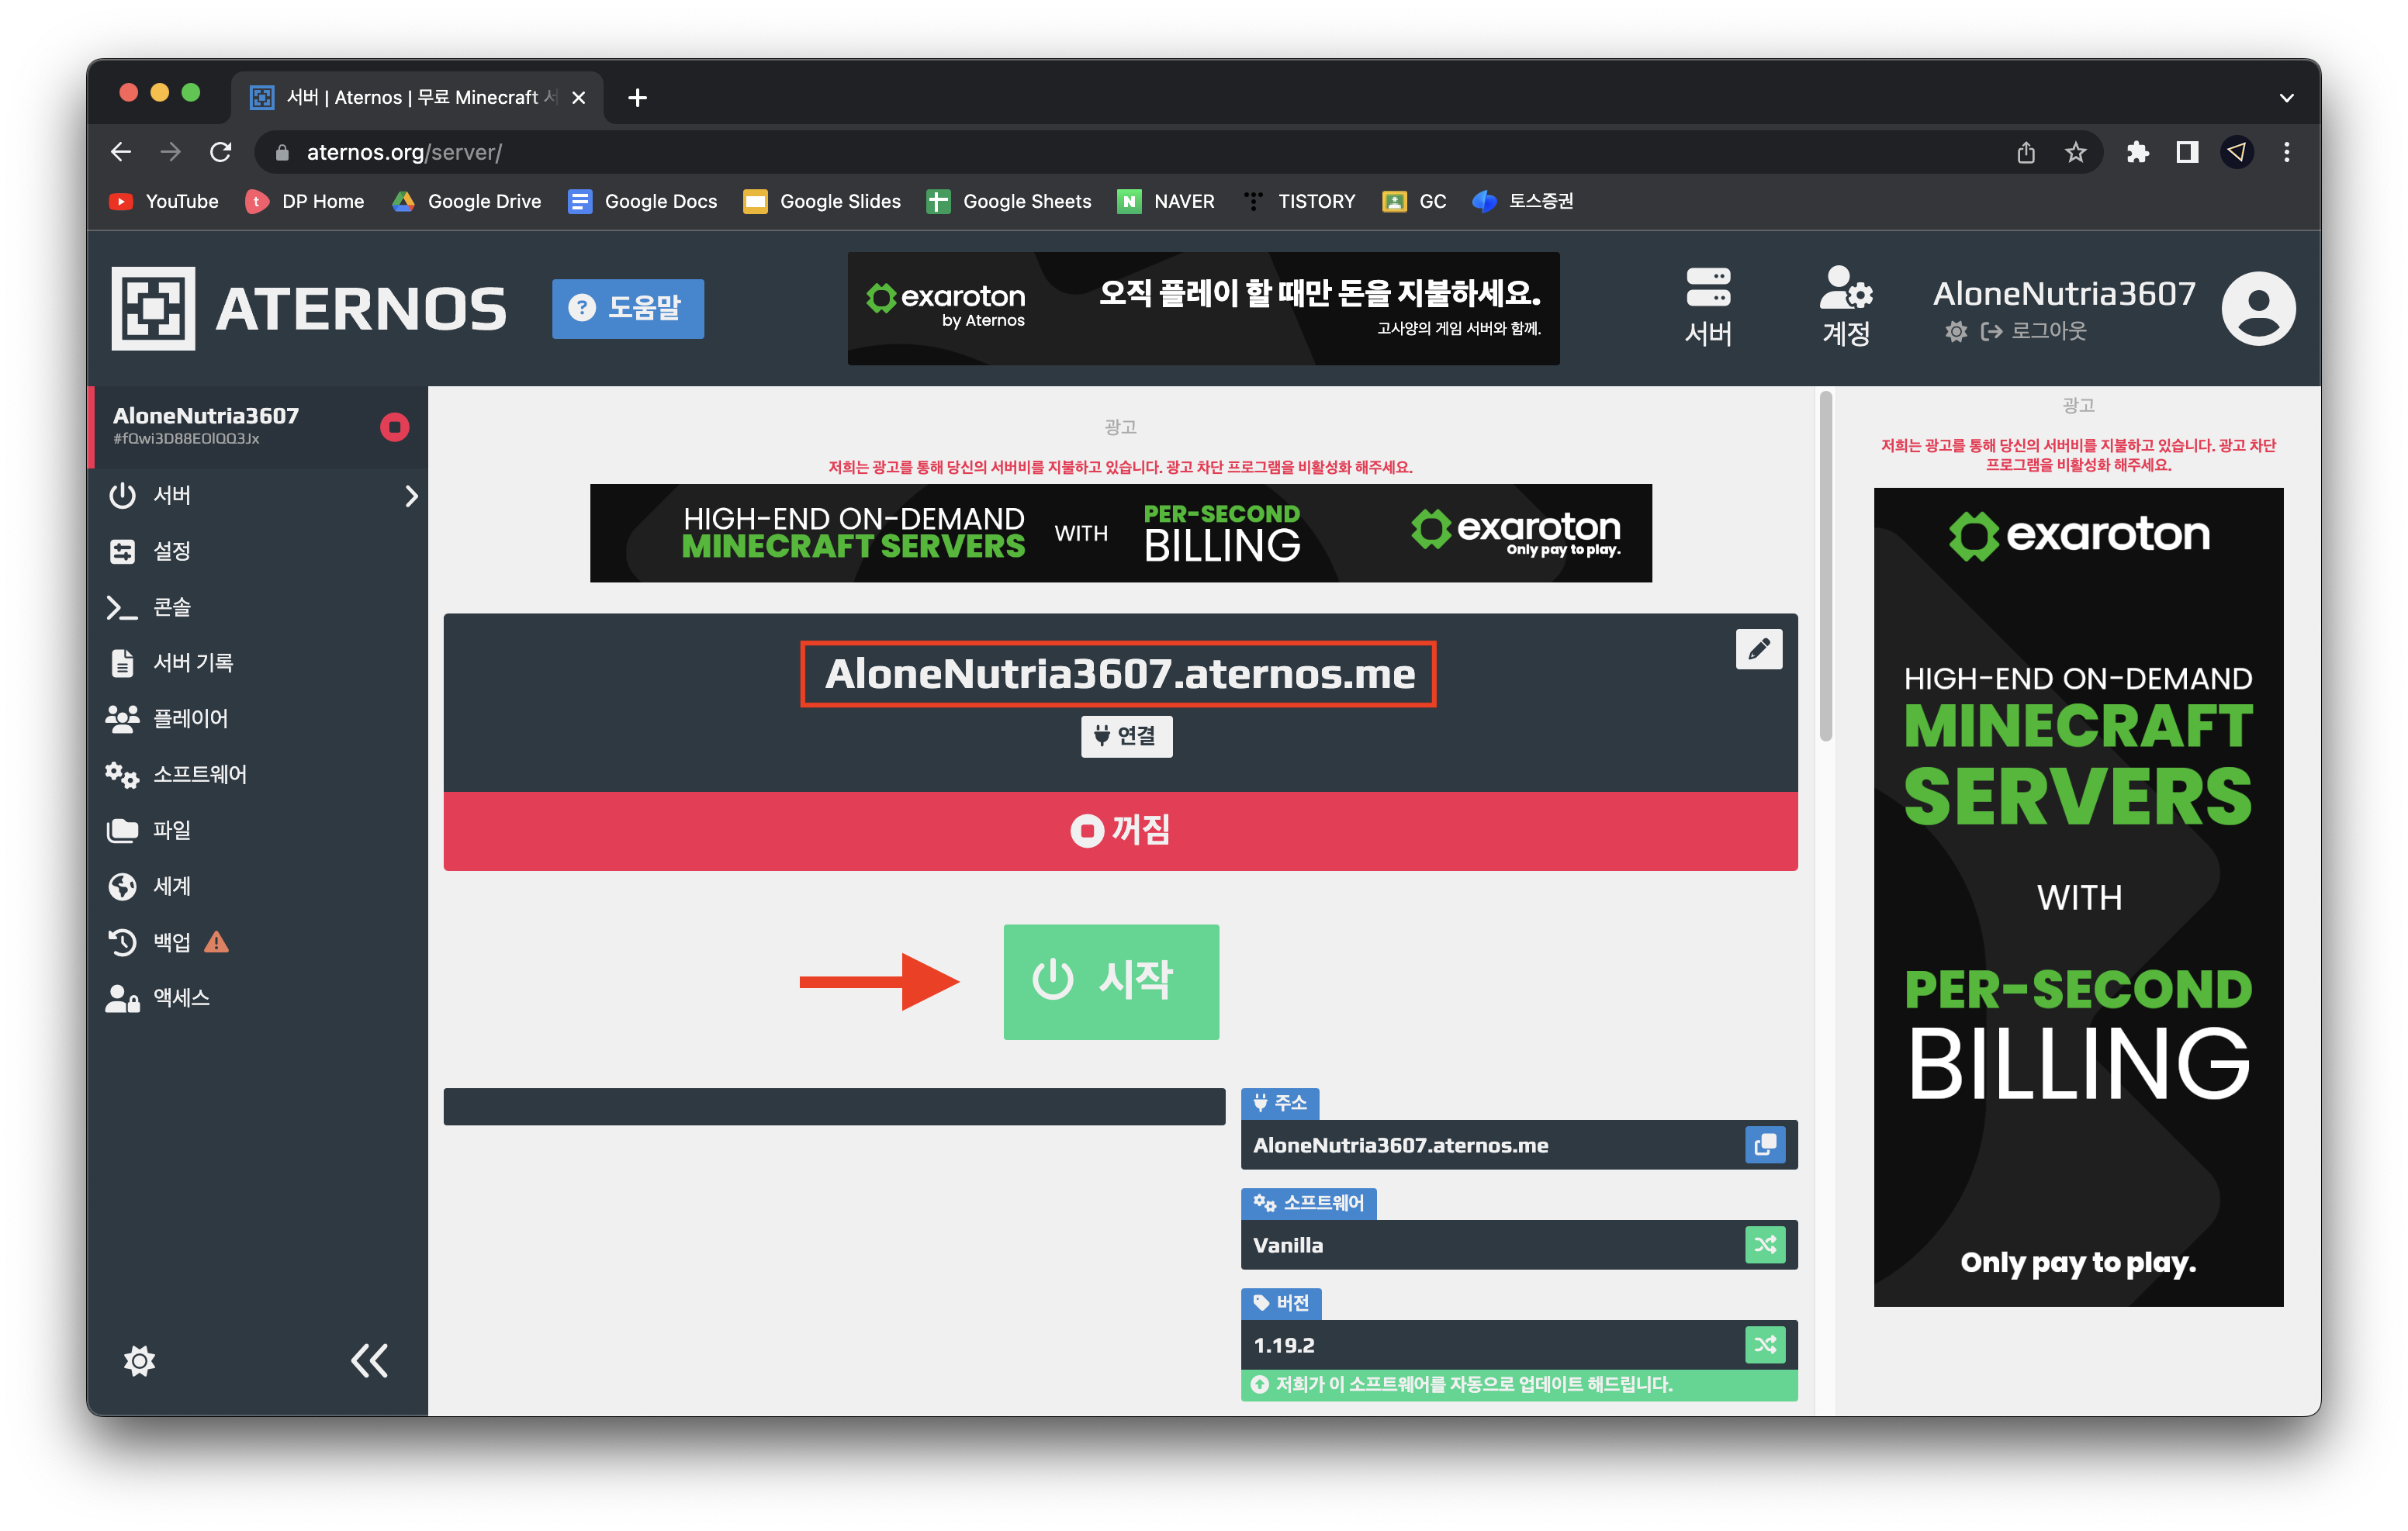Open the extensions puzzle icon
Viewport: 2408px width, 1531px height.
(x=2137, y=152)
